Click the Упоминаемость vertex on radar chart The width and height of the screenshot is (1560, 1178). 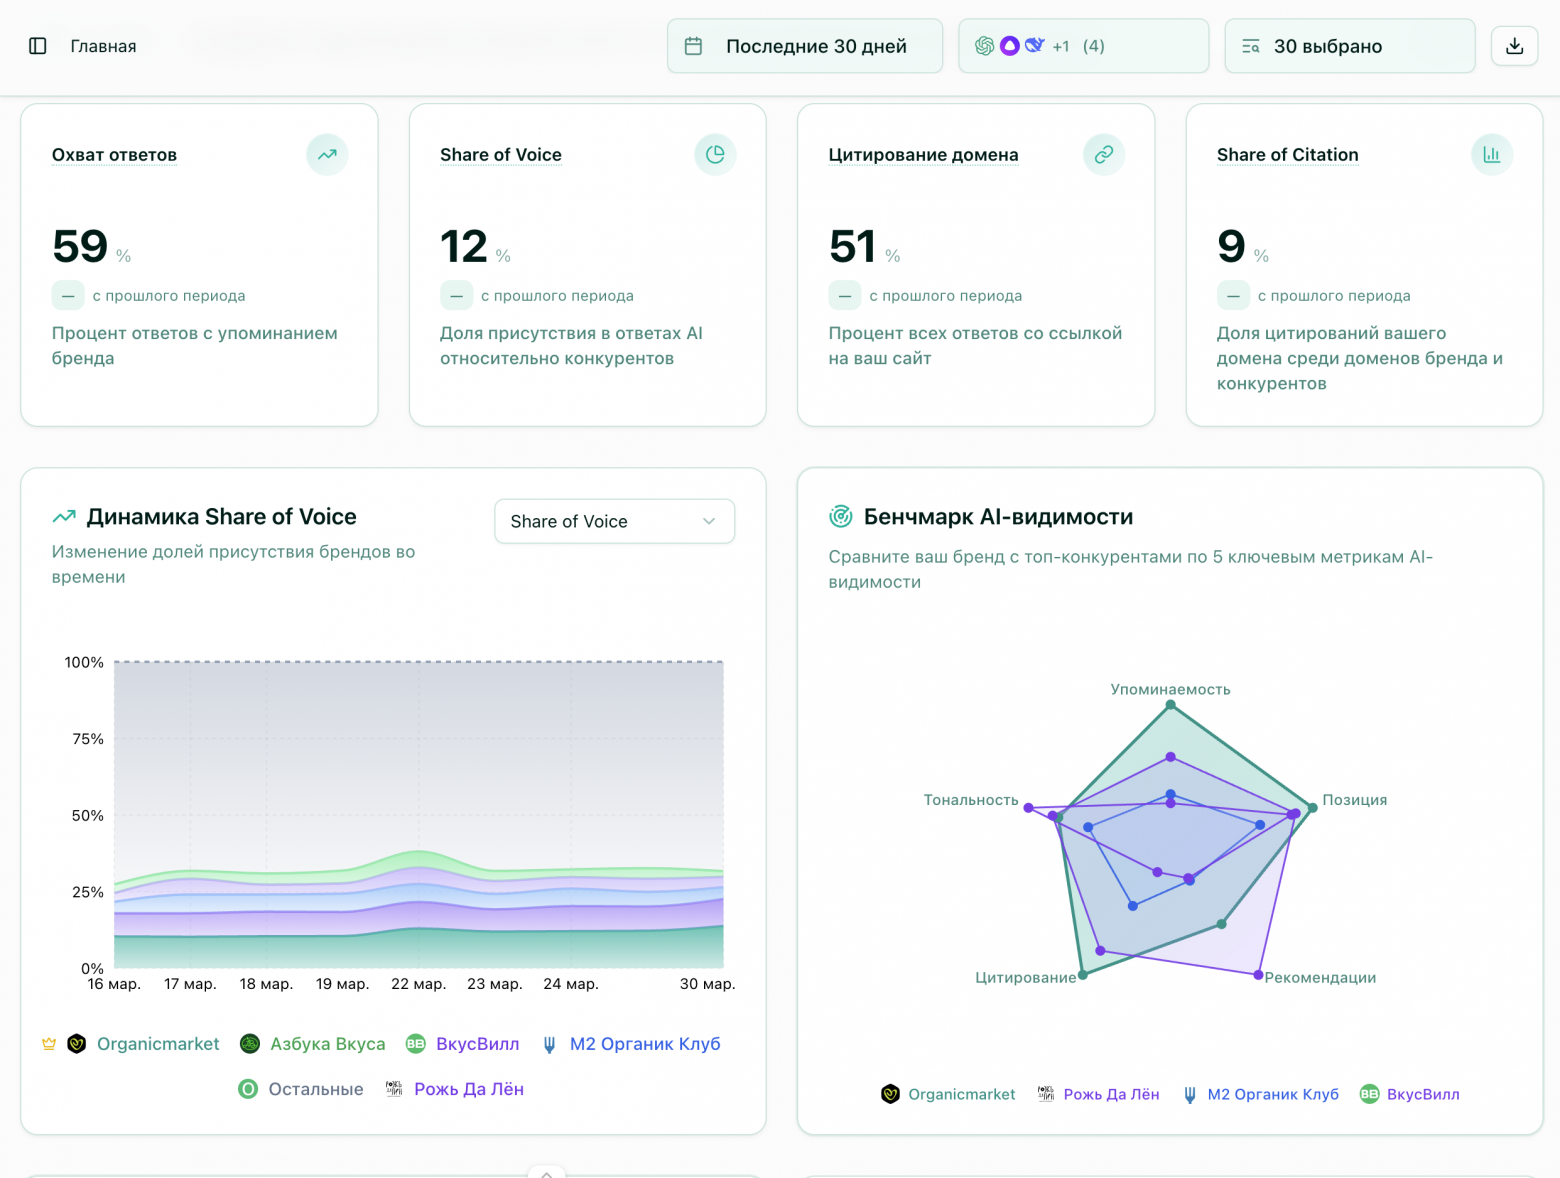pos(1170,705)
